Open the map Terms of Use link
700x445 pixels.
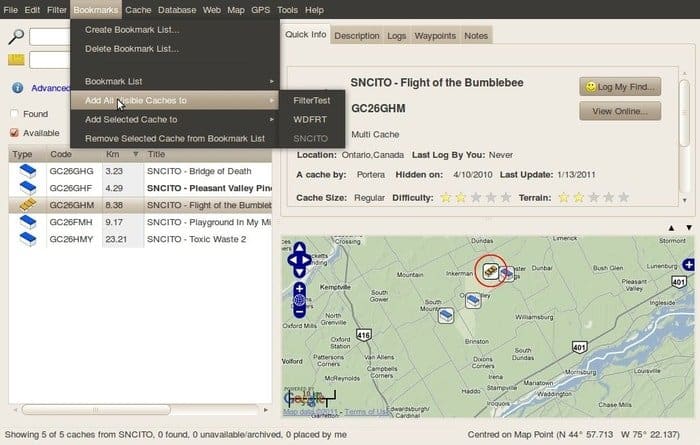coord(366,412)
